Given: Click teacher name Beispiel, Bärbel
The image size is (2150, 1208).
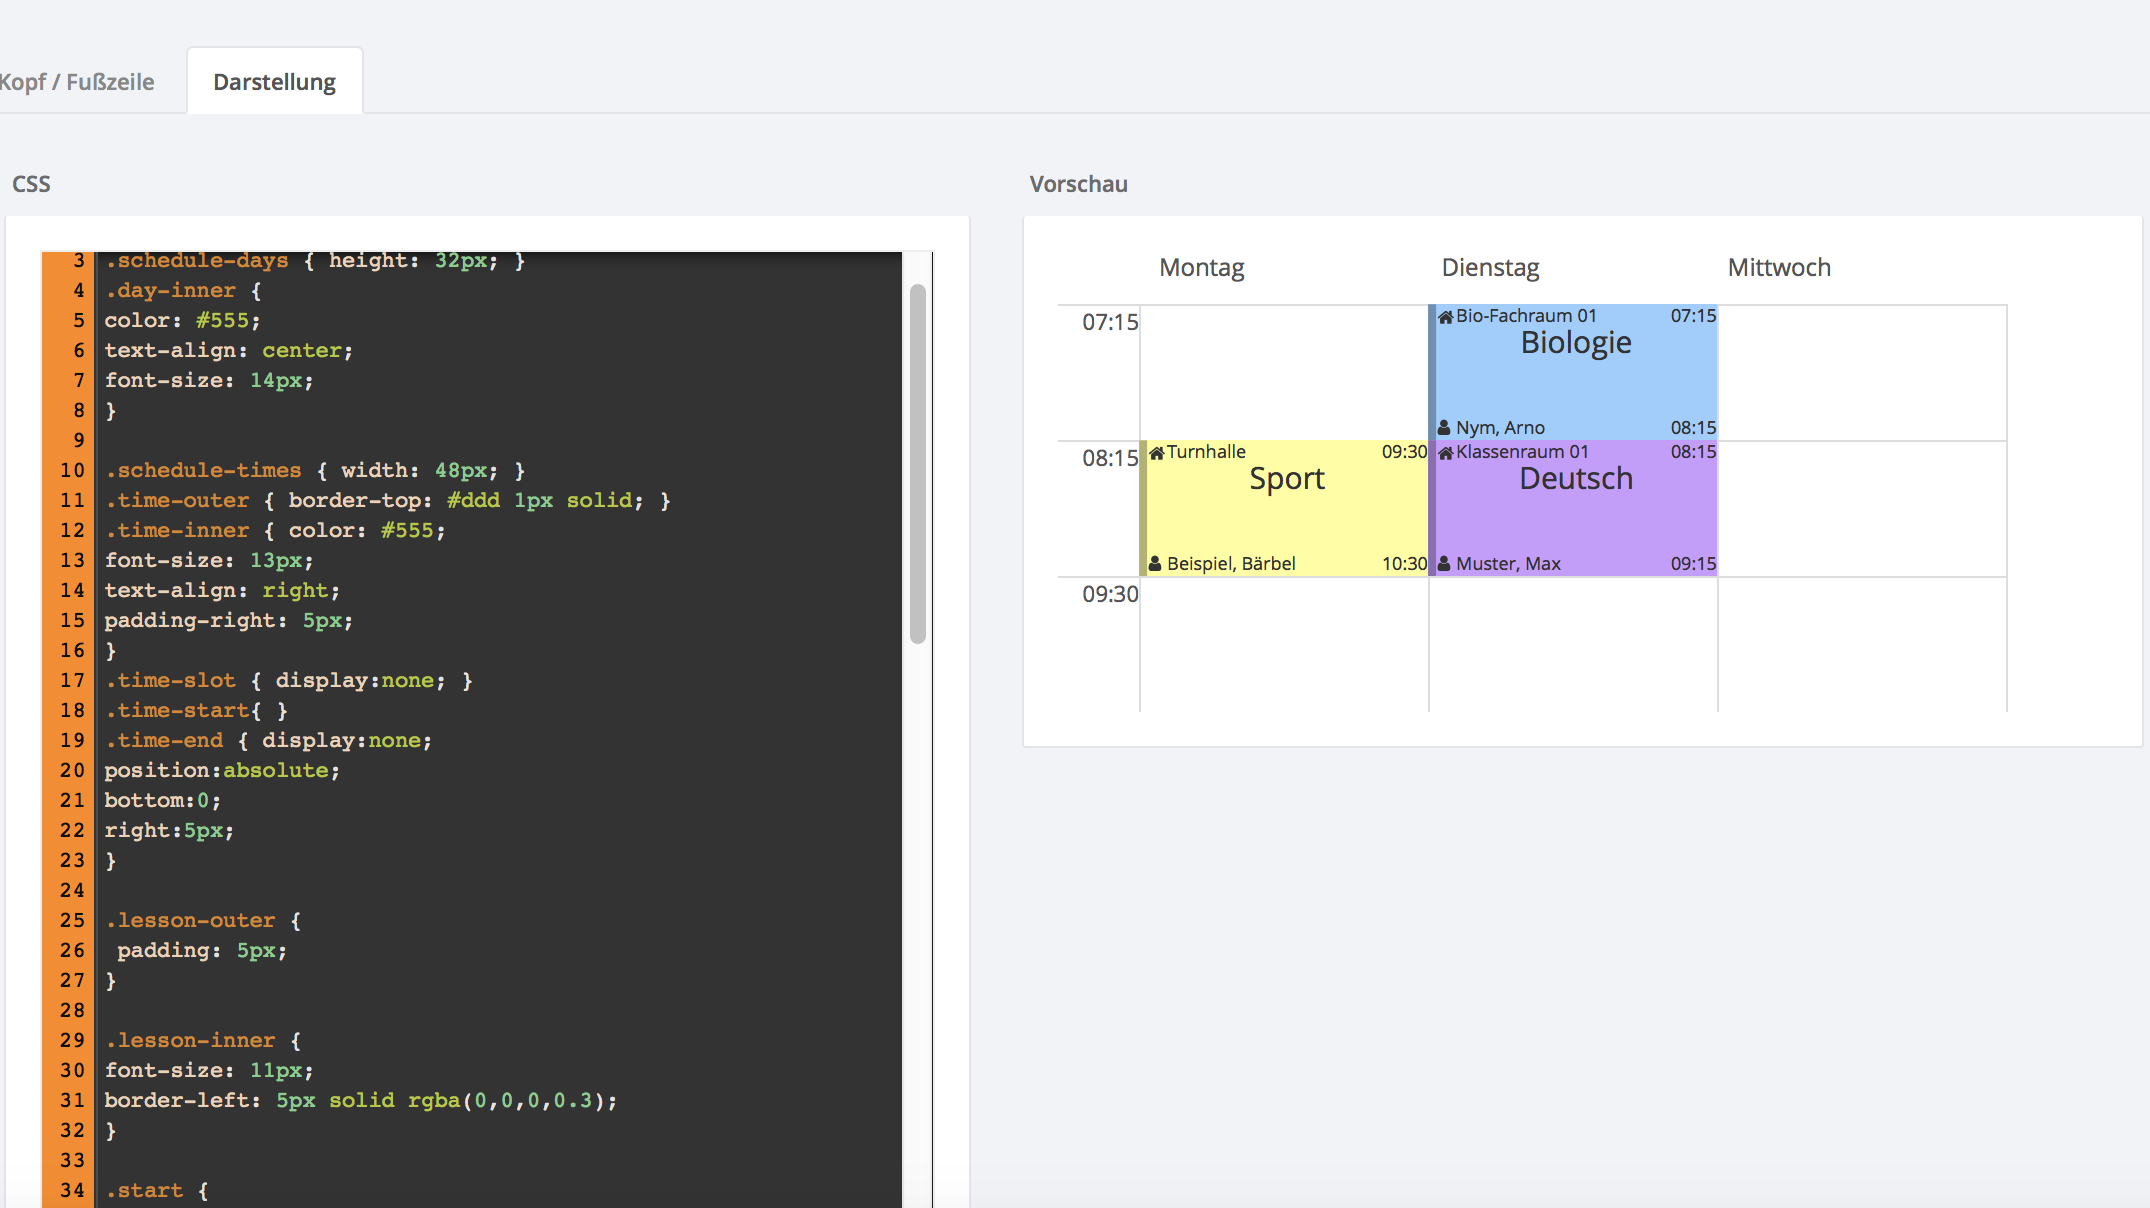Looking at the screenshot, I should pyautogui.click(x=1231, y=564).
